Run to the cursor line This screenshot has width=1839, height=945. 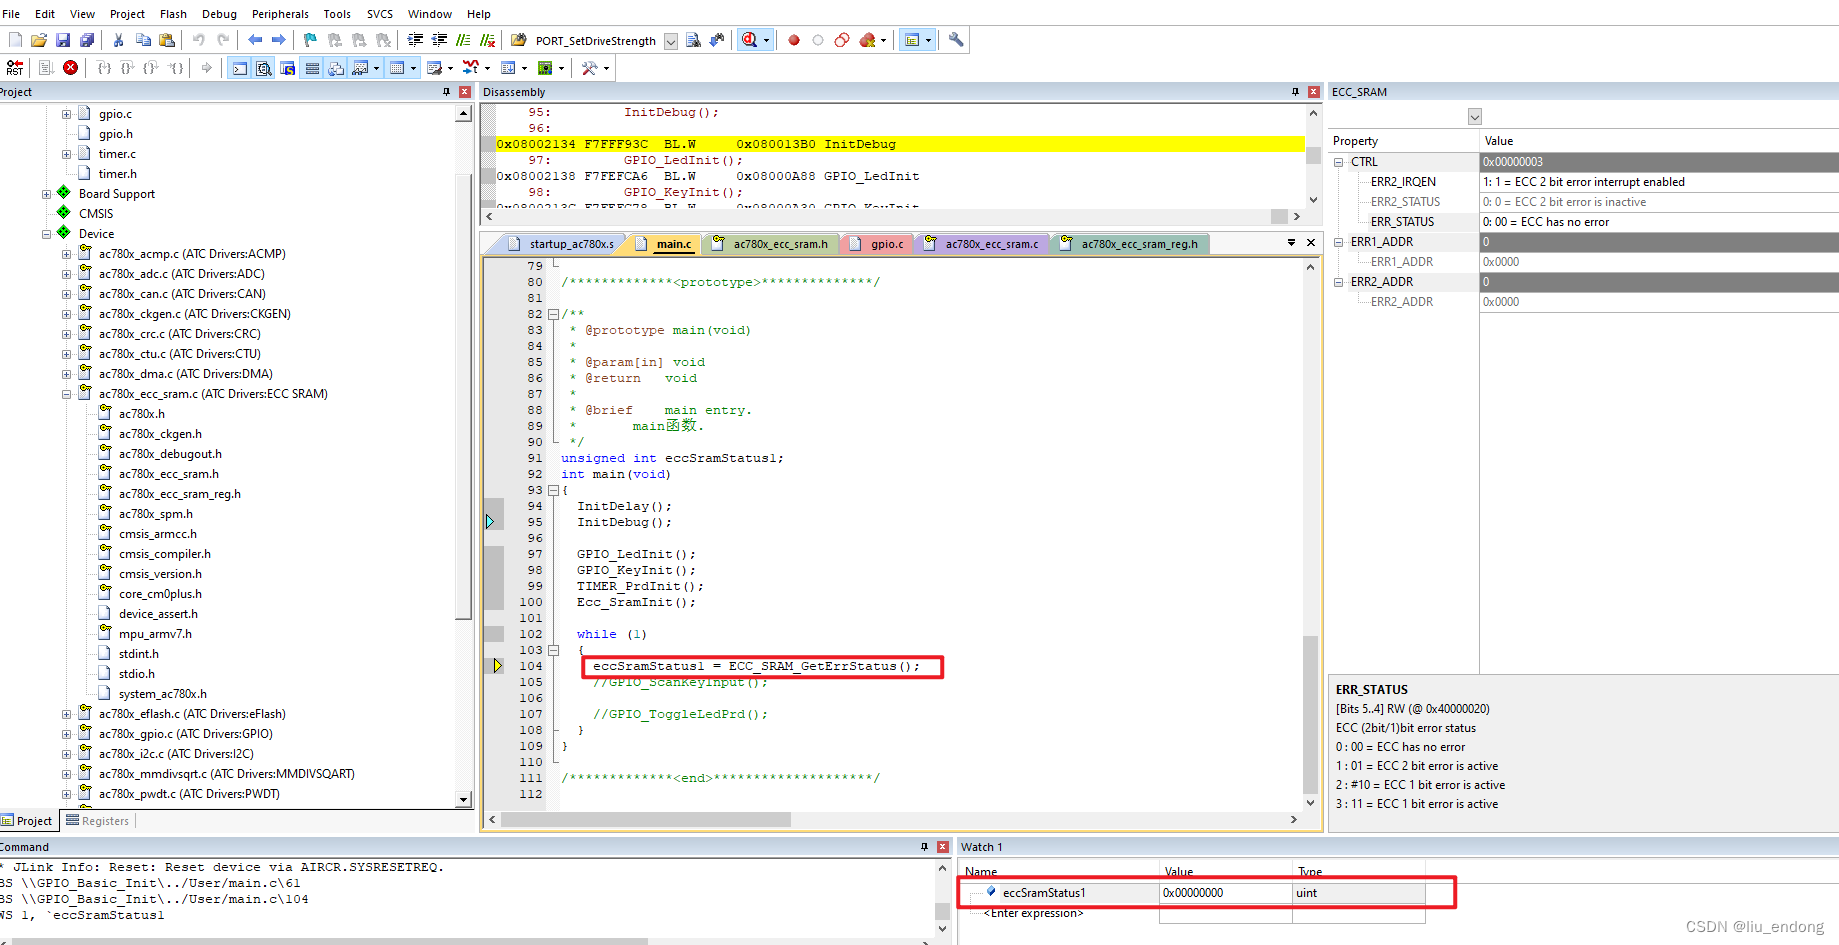176,68
